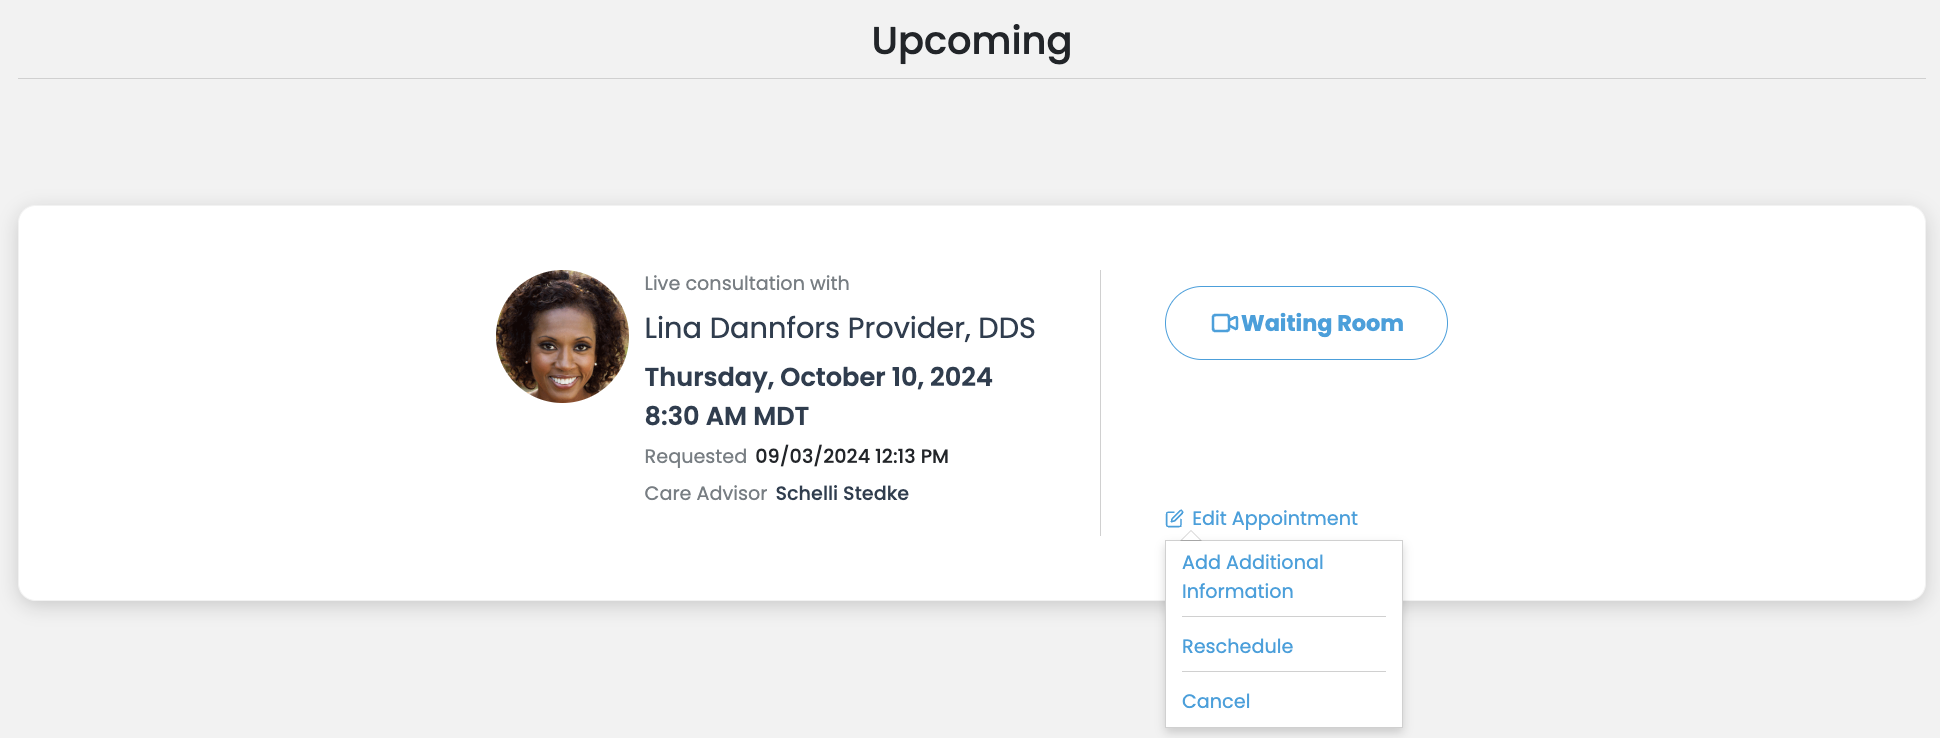Select Reschedule from the appointment menu

coord(1237,646)
